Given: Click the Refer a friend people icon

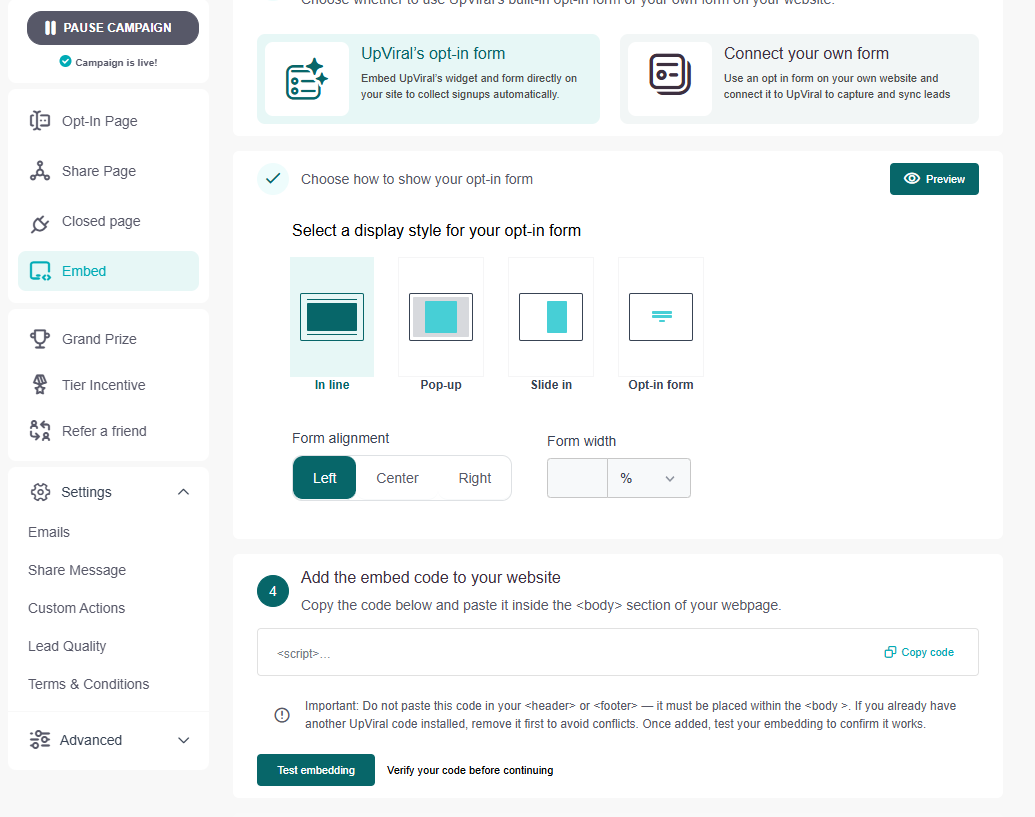Looking at the screenshot, I should (40, 430).
